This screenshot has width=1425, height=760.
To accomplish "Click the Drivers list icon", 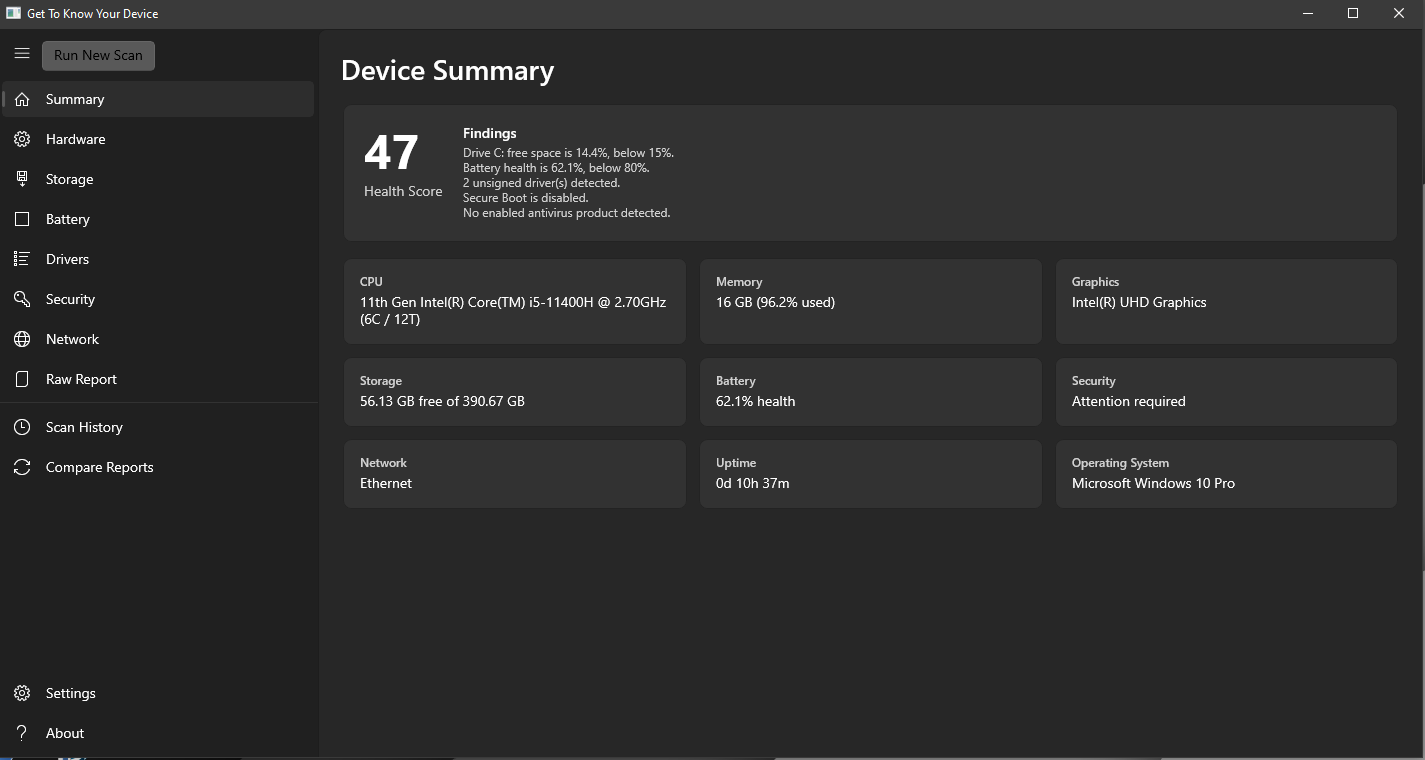I will coord(22,259).
